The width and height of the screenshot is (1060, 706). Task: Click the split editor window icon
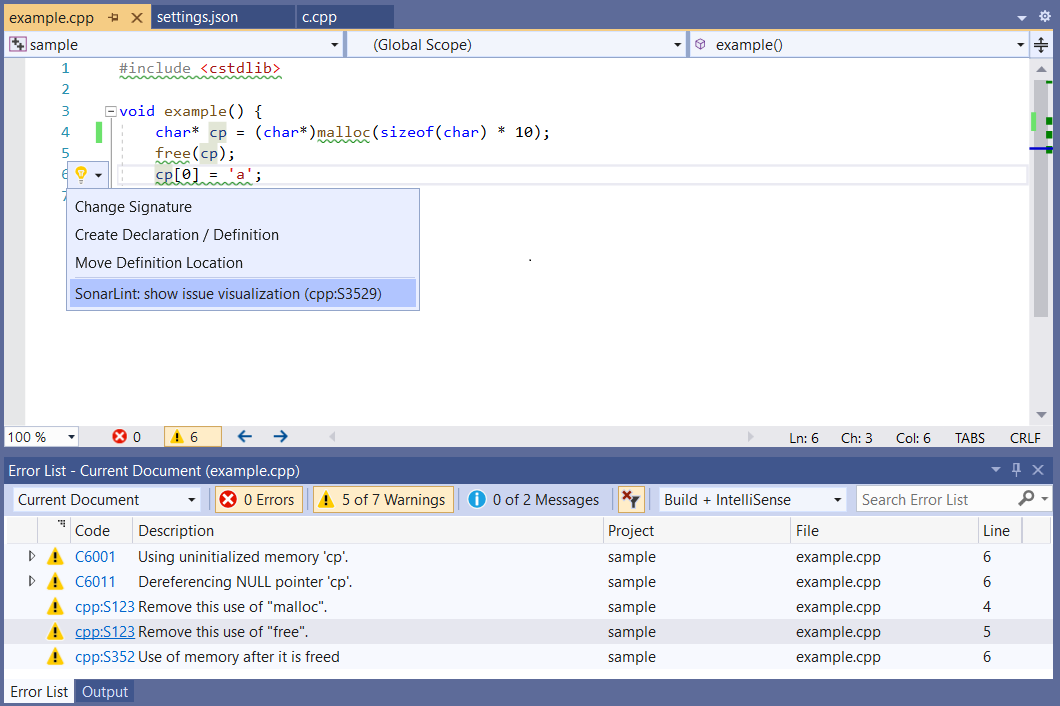tap(1041, 45)
